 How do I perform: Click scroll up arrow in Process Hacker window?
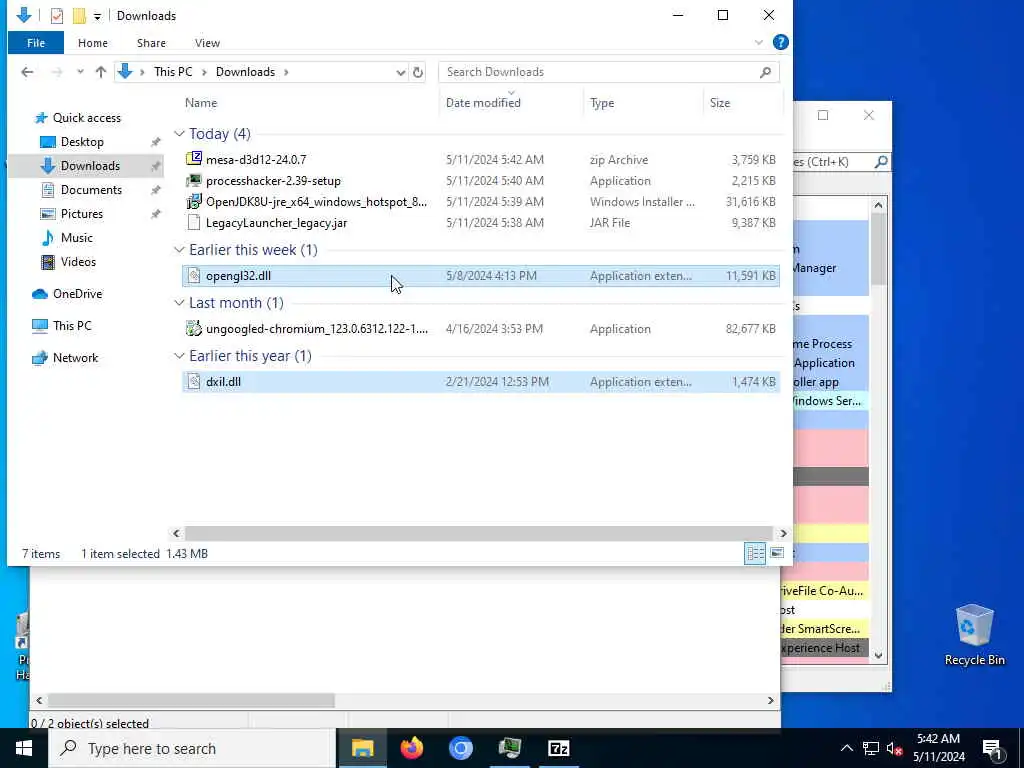(x=878, y=205)
